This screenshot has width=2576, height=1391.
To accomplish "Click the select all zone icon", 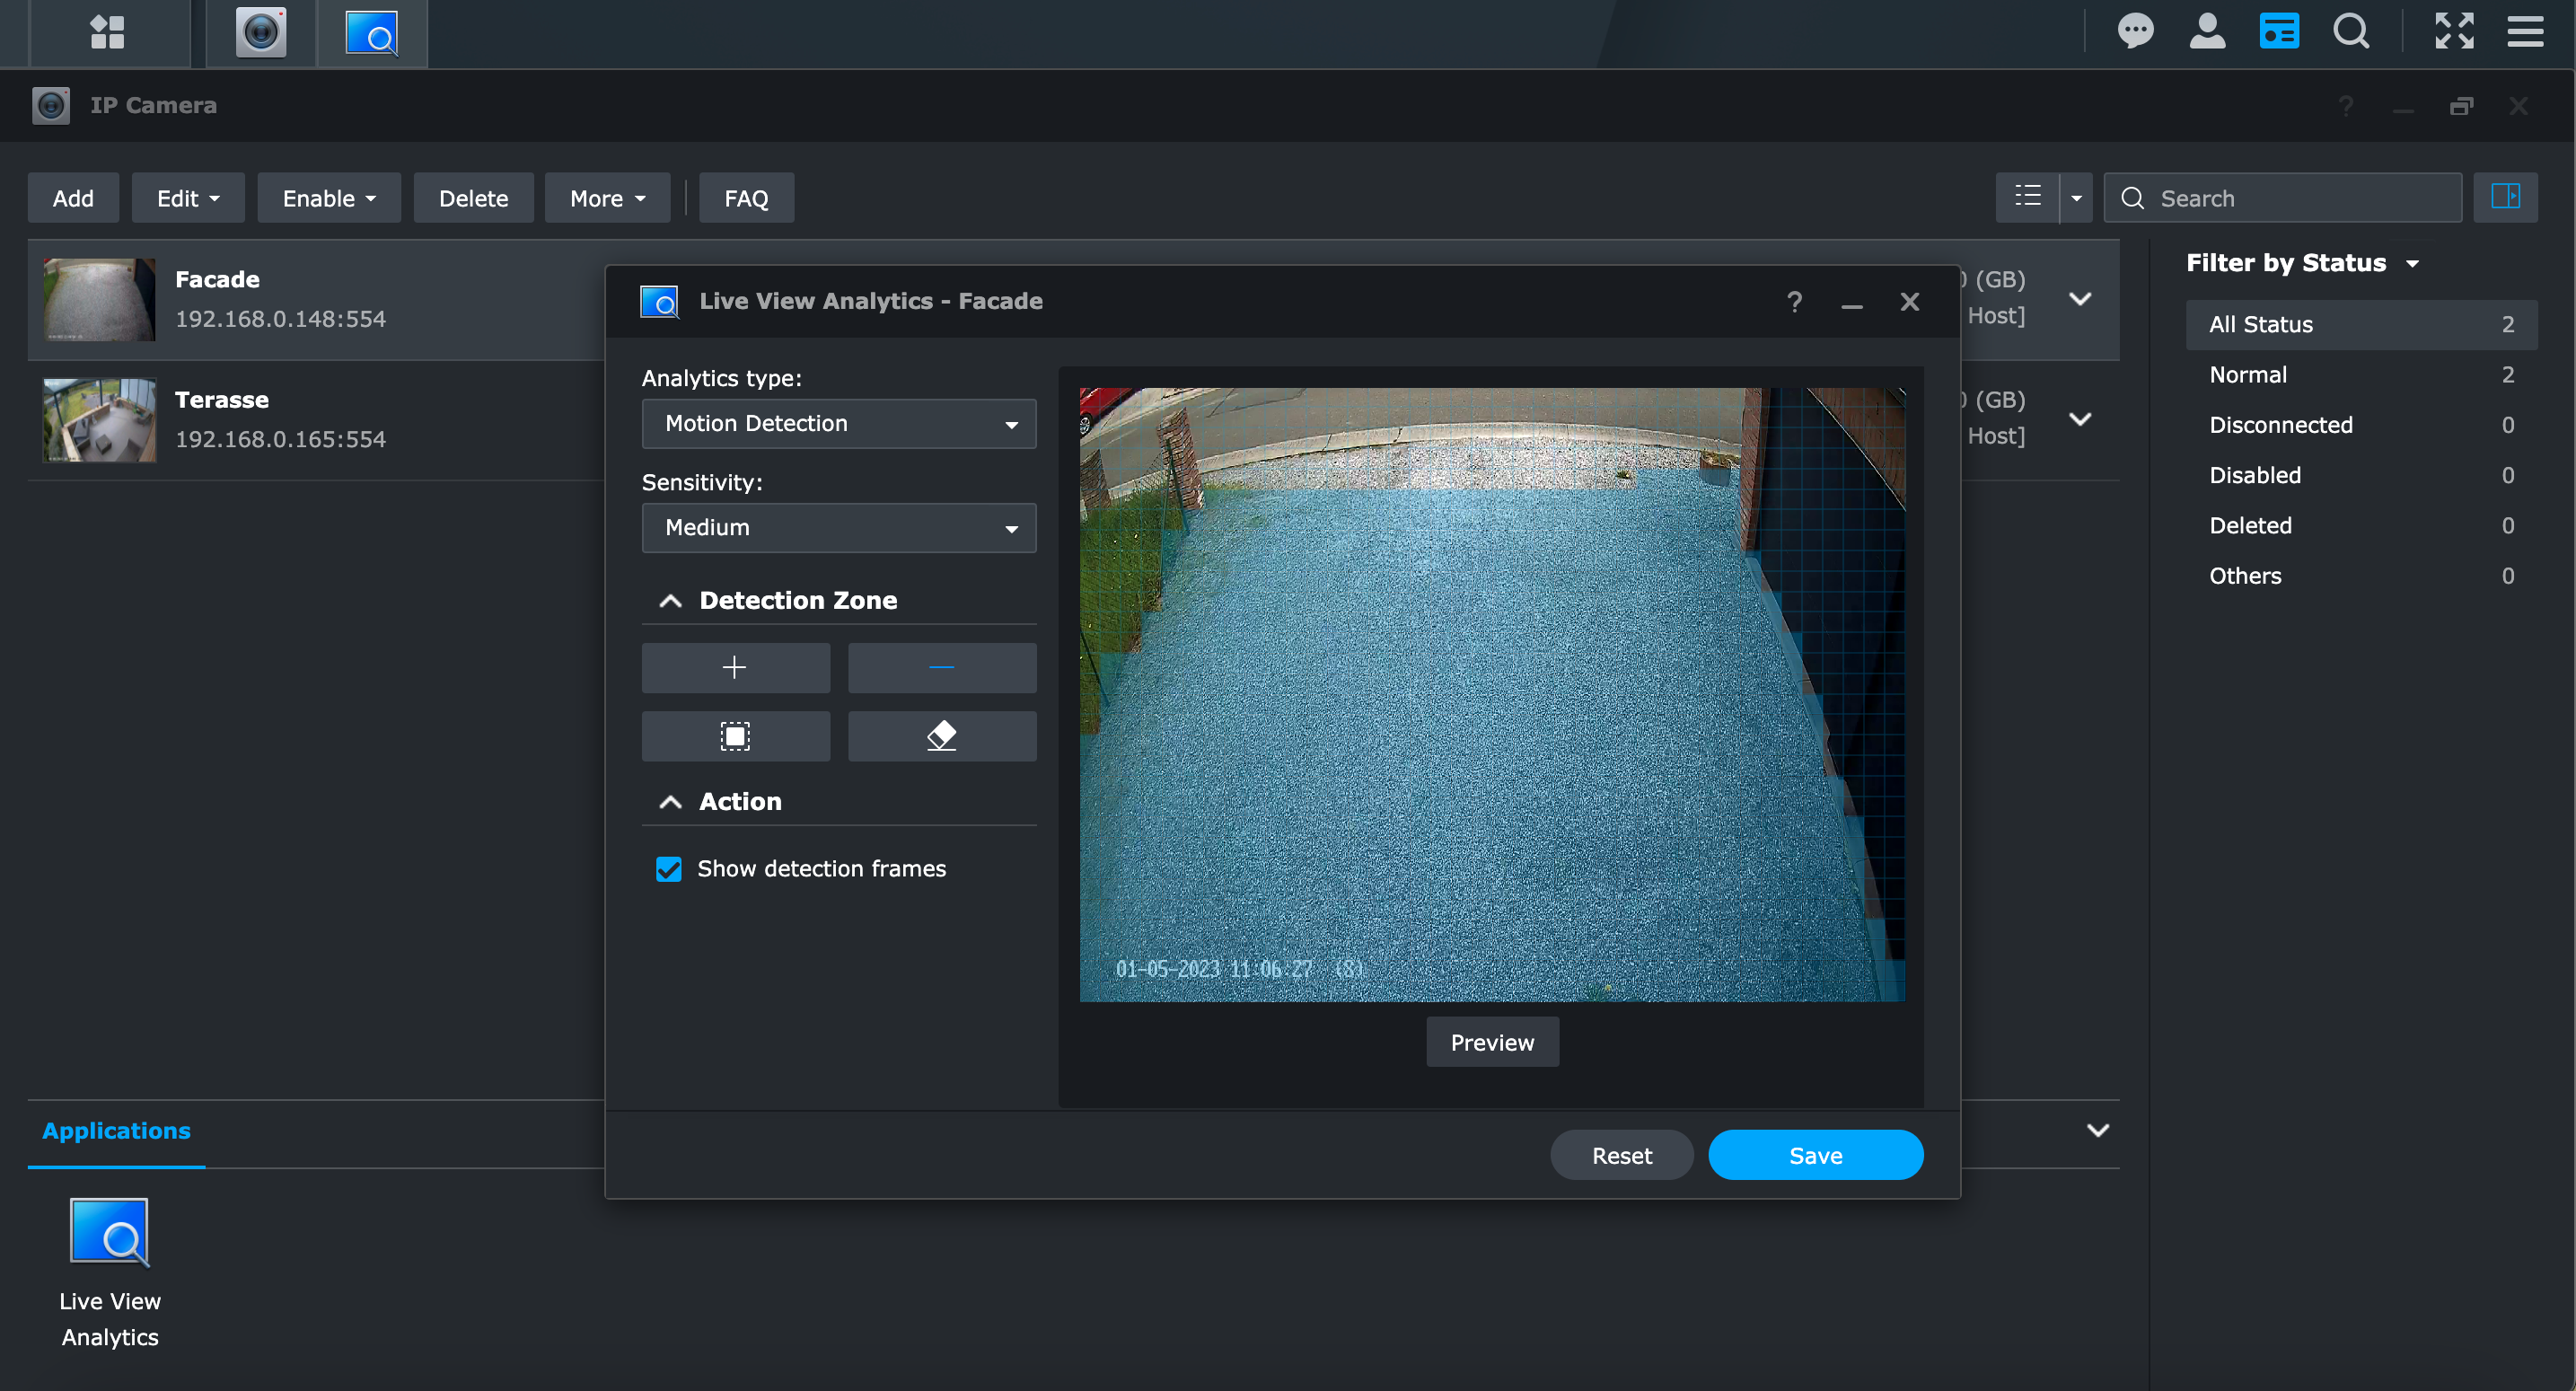I will coord(735,736).
